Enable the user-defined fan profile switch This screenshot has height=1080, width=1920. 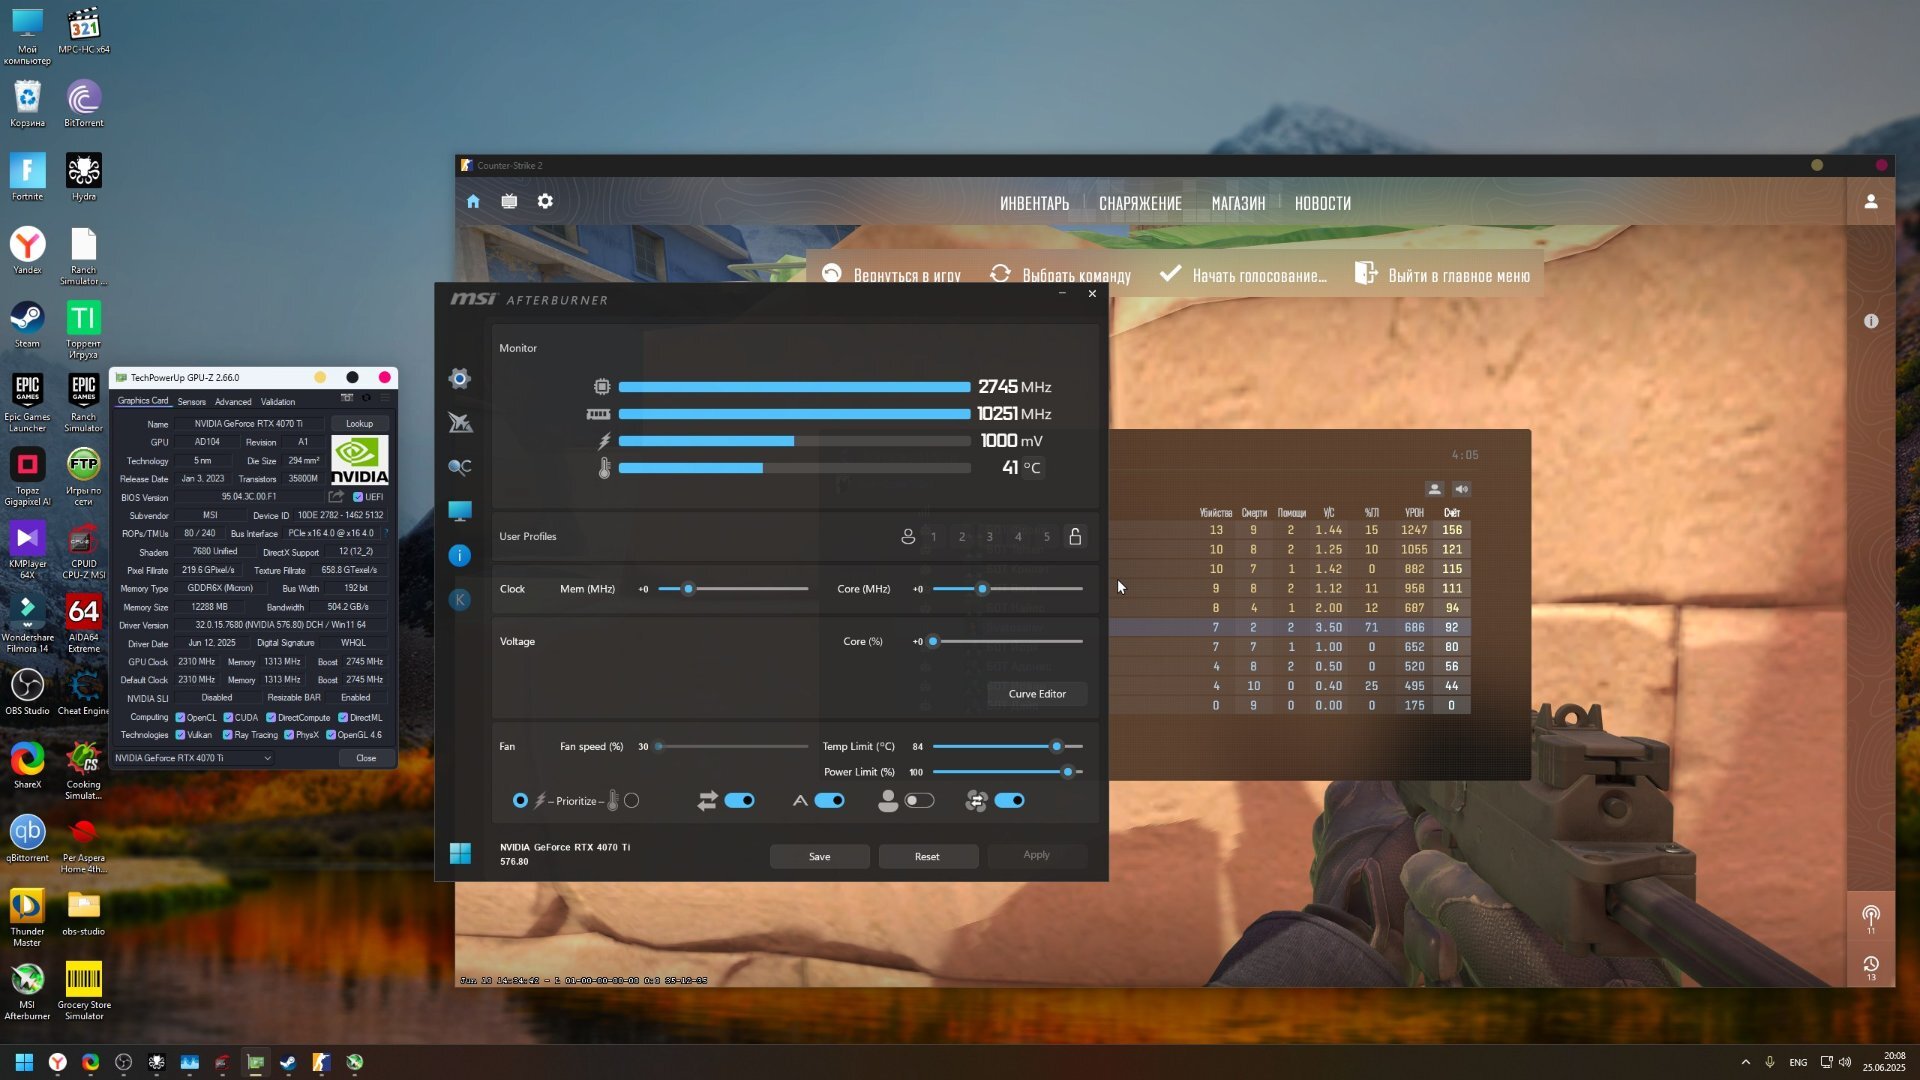pos(919,801)
